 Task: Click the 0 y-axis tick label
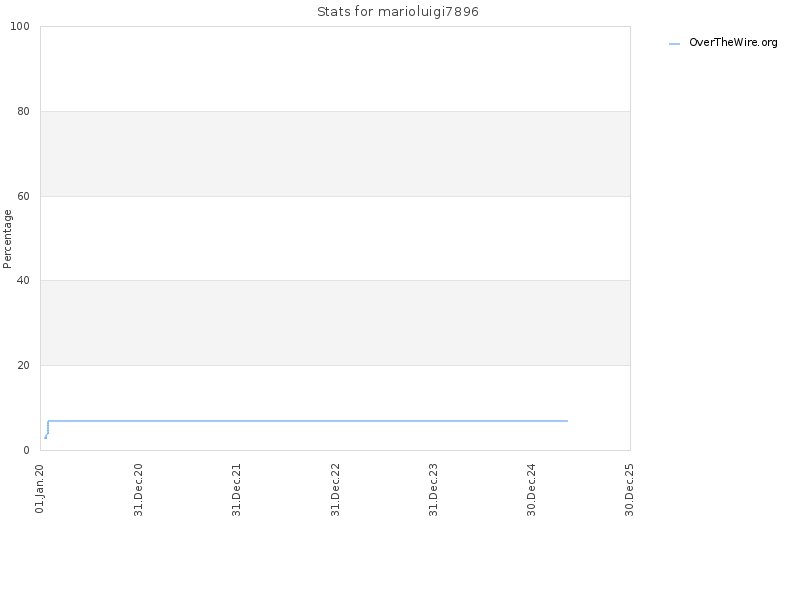(x=27, y=451)
